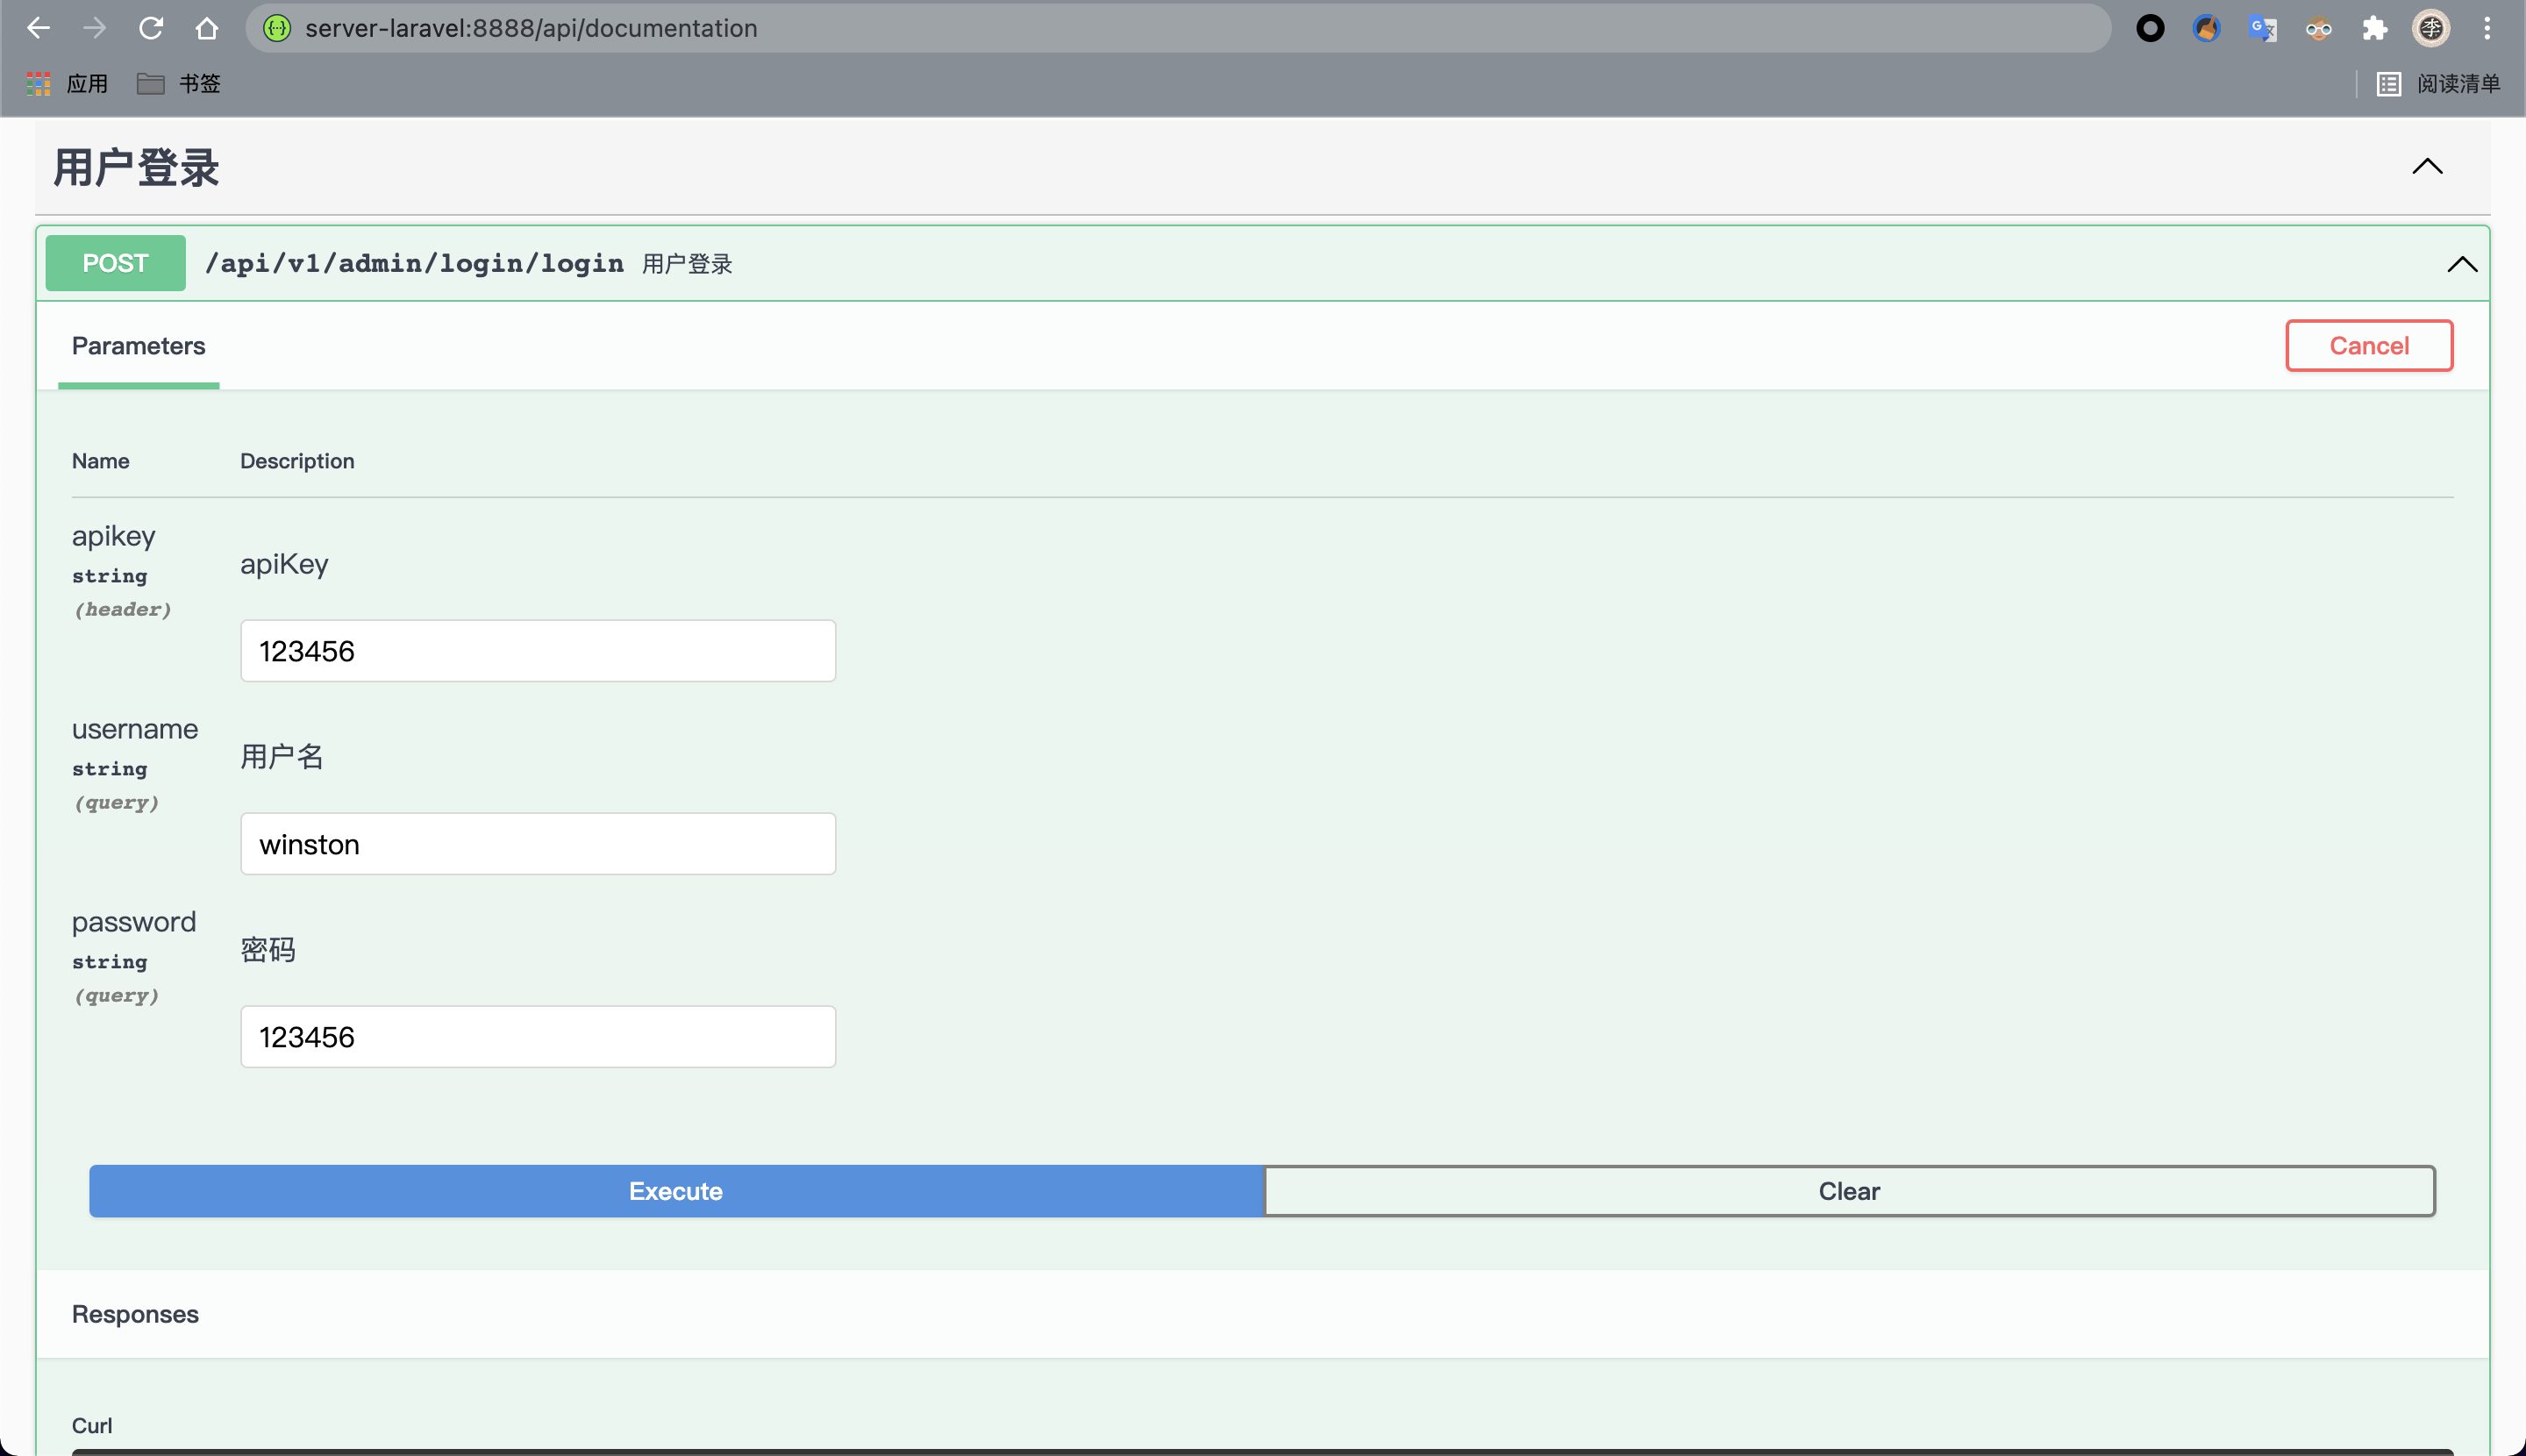Viewport: 2526px width, 1456px height.
Task: Open the 阅读清单 reading list
Action: (2438, 84)
